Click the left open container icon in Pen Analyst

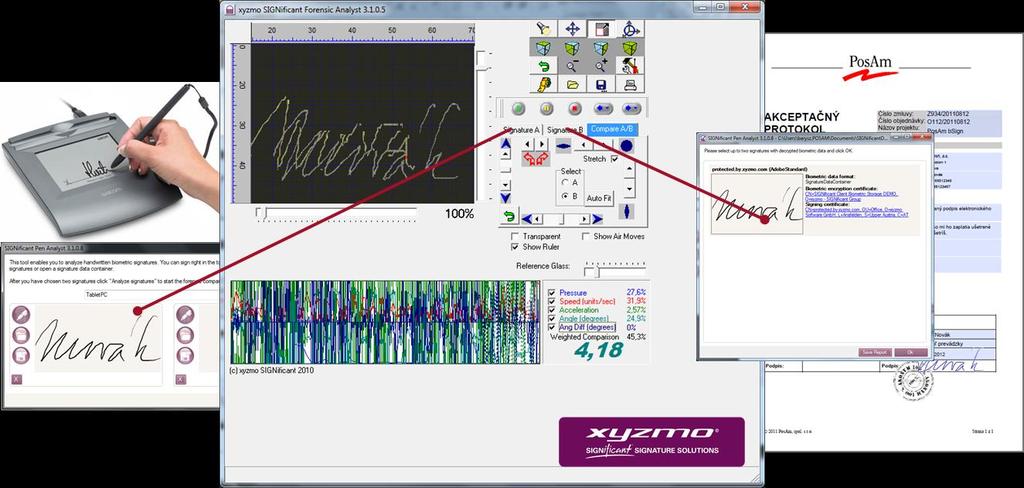(22, 336)
